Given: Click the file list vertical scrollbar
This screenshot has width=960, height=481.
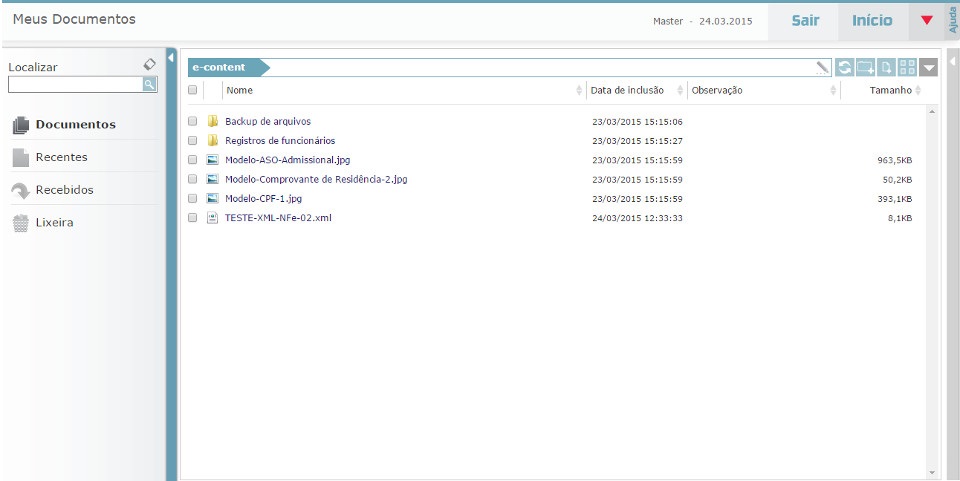Looking at the screenshot, I should click(x=933, y=290).
